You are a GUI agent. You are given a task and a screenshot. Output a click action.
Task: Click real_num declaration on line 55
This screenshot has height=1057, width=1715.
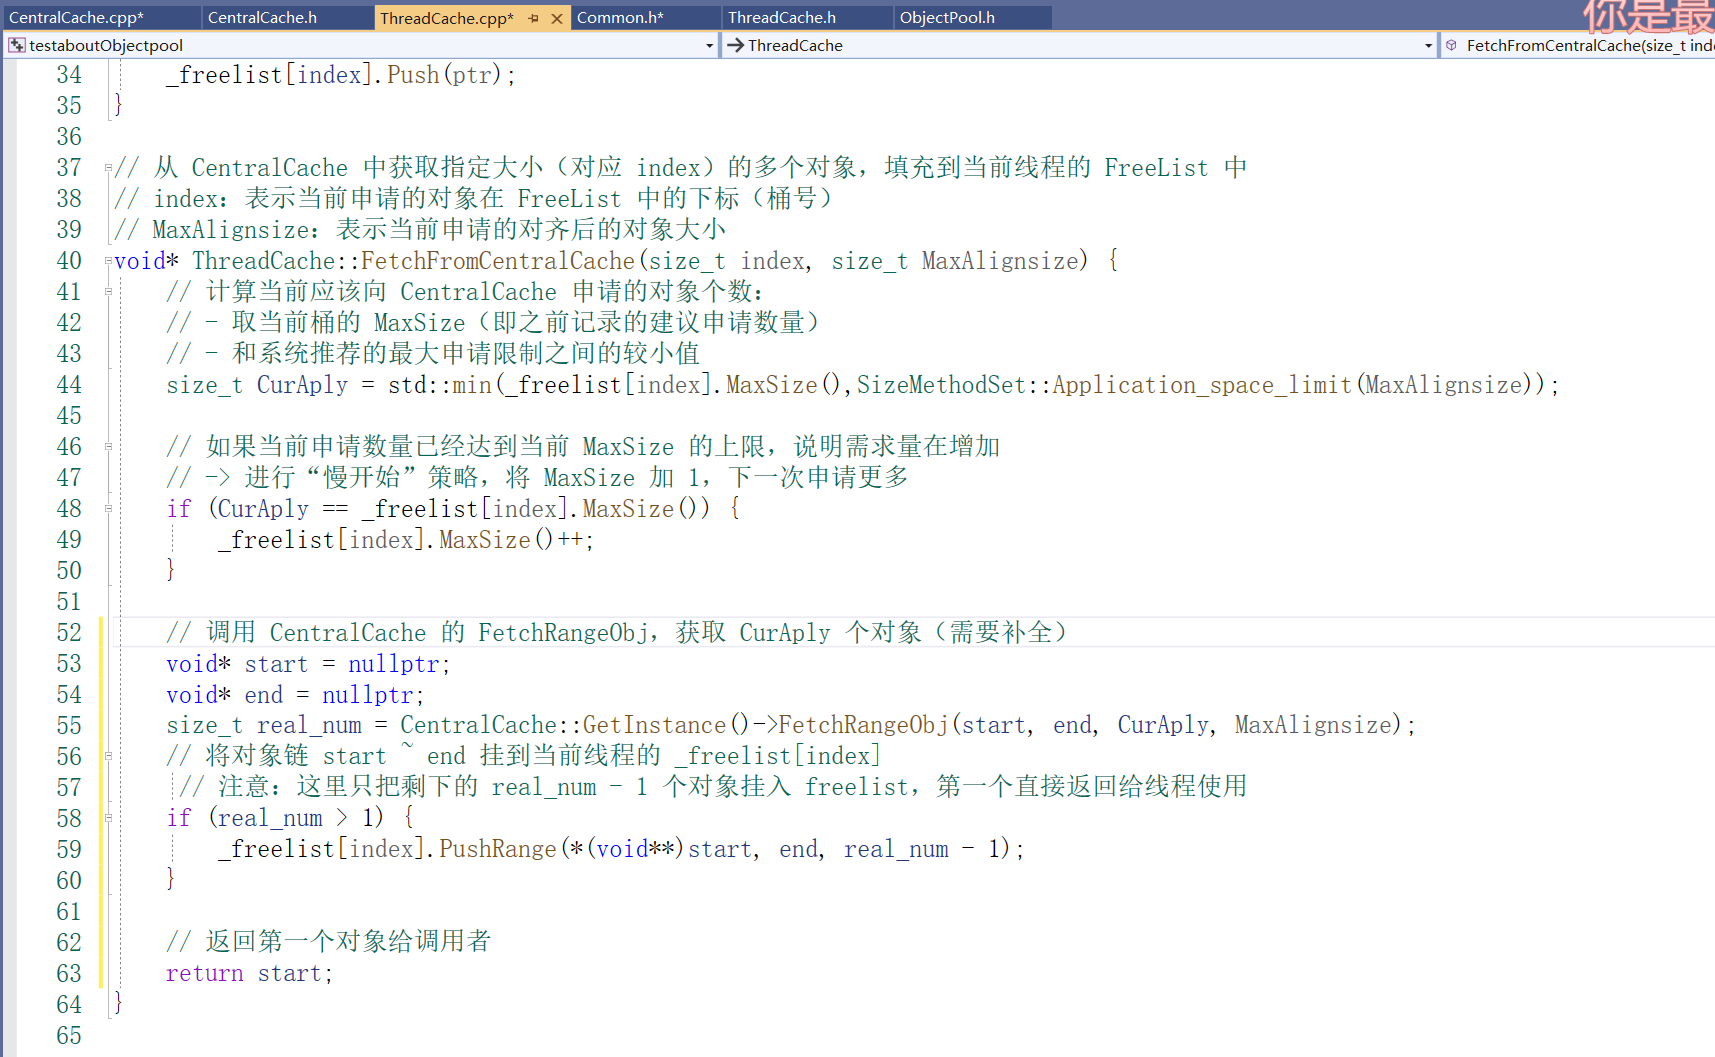tap(309, 725)
